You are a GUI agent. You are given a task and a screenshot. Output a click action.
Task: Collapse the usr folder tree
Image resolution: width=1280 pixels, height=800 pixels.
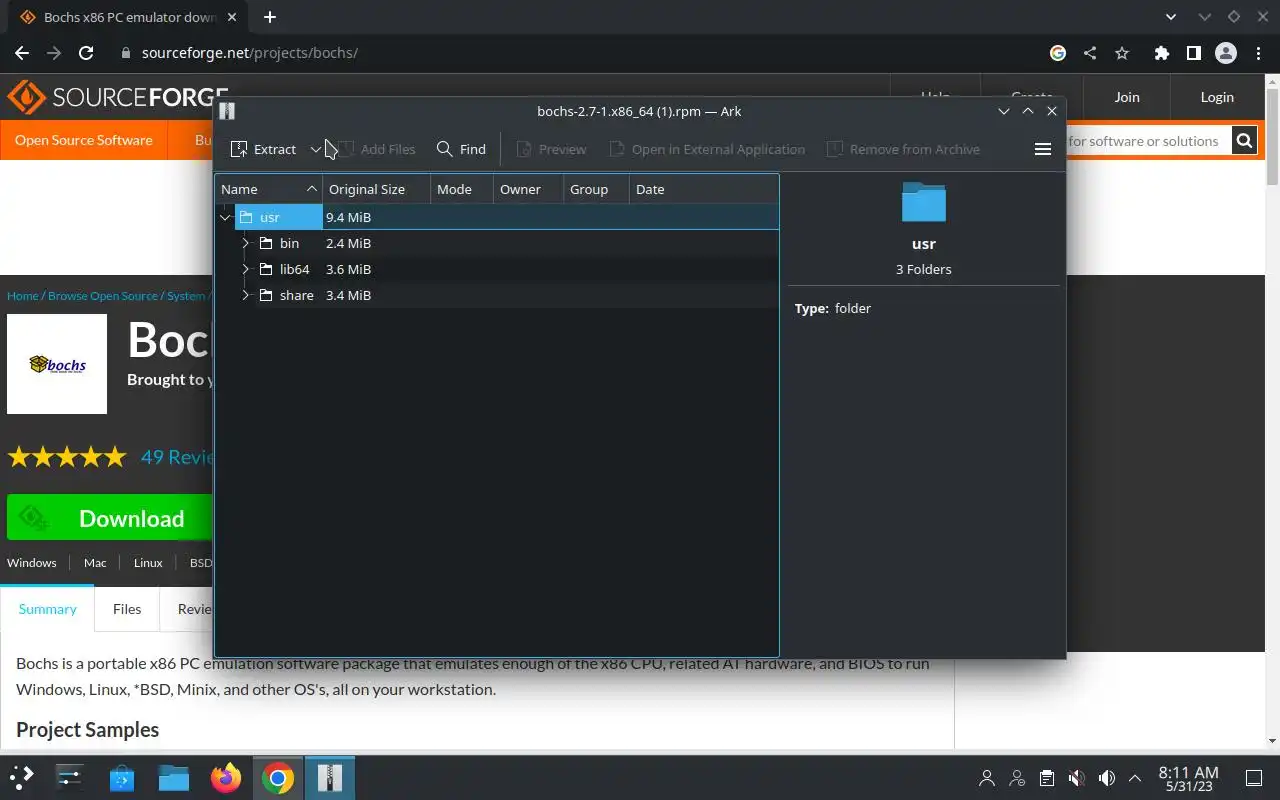point(225,217)
